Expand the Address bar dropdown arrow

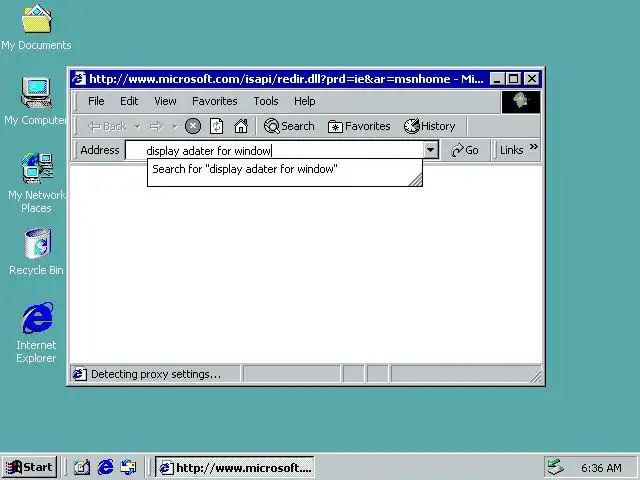[x=430, y=150]
